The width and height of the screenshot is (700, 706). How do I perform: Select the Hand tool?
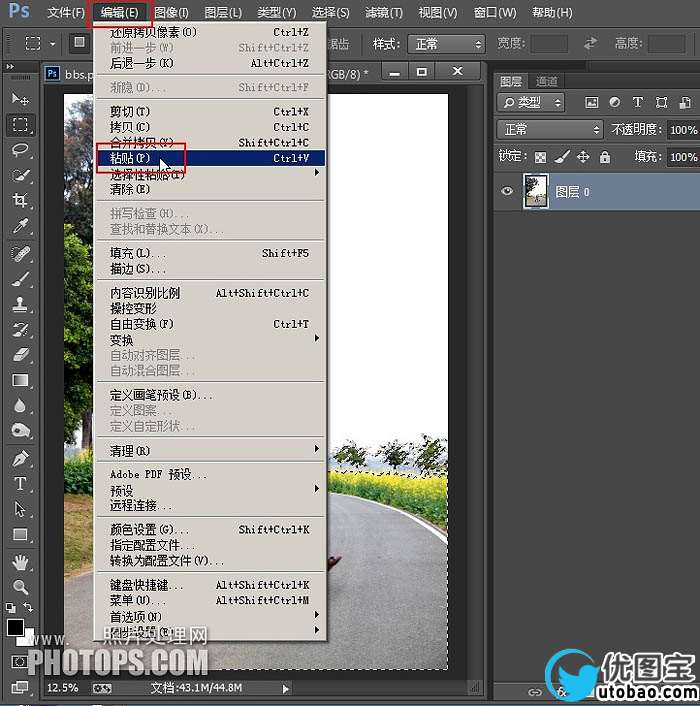(20, 562)
